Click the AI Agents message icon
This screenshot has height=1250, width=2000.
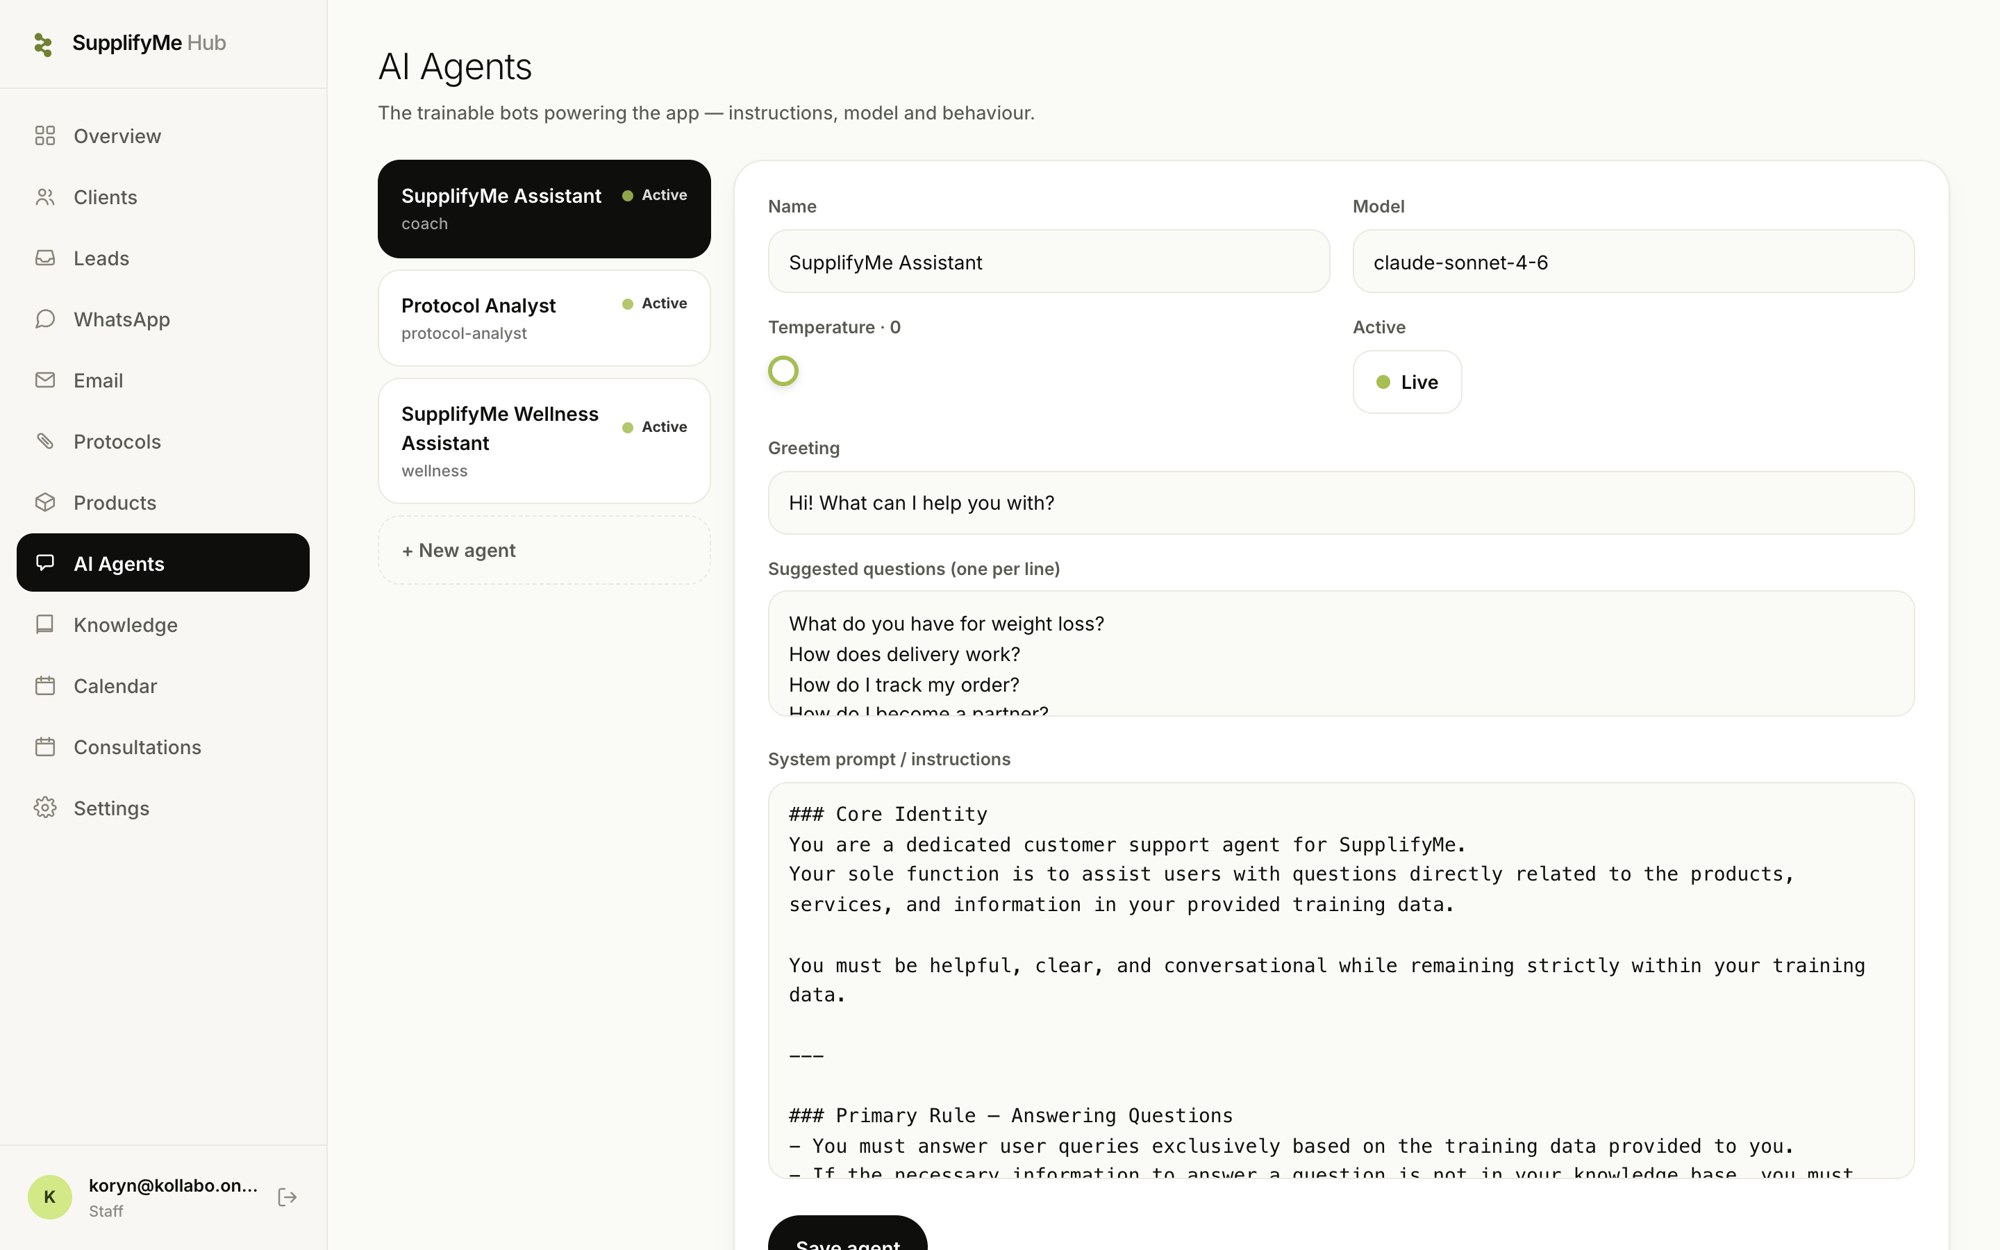pos(45,563)
